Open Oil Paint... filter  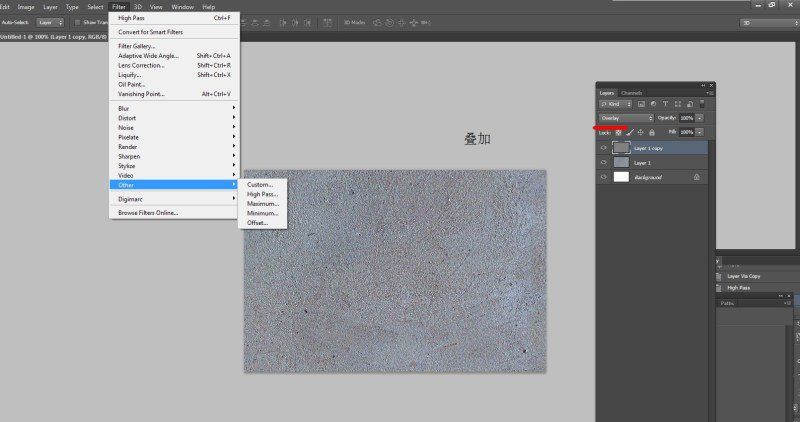(x=174, y=84)
